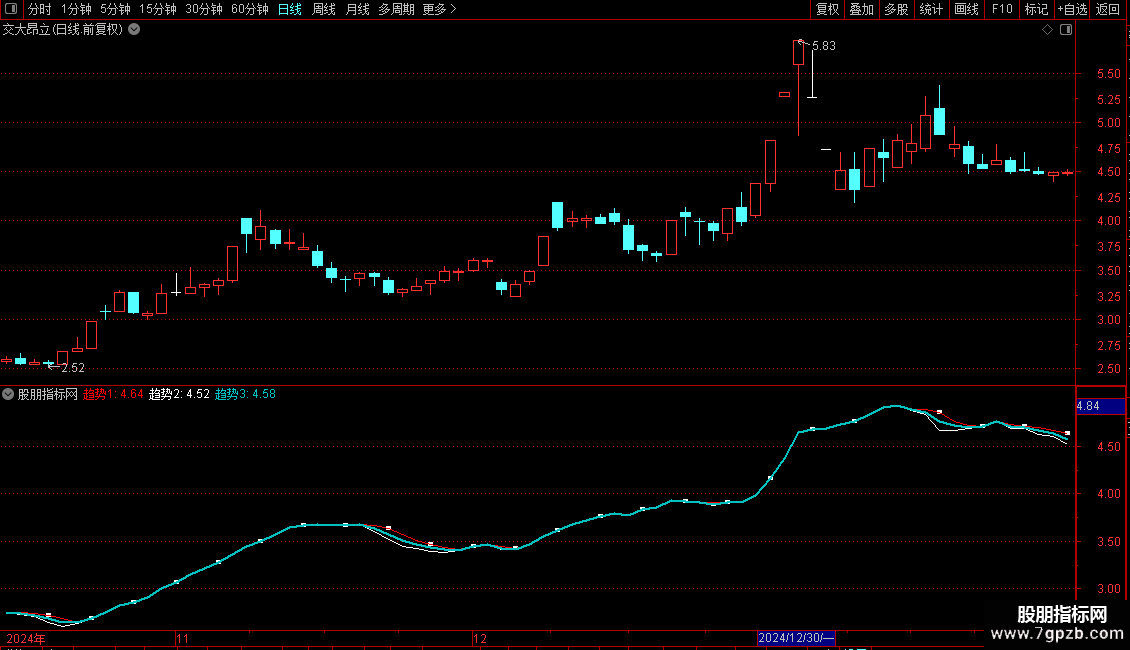
Task: Select the 日线 daily chart tab
Action: pyautogui.click(x=290, y=9)
